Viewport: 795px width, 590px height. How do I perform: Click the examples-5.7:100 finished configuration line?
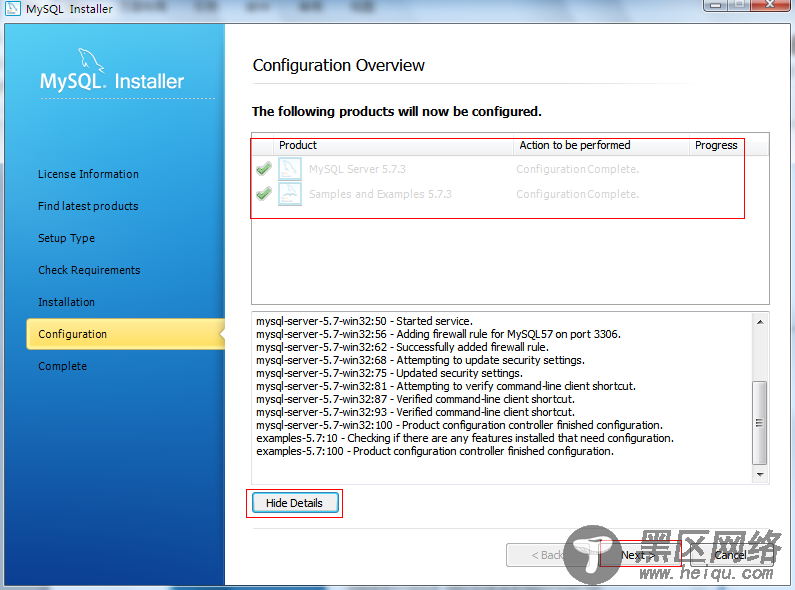(435, 451)
